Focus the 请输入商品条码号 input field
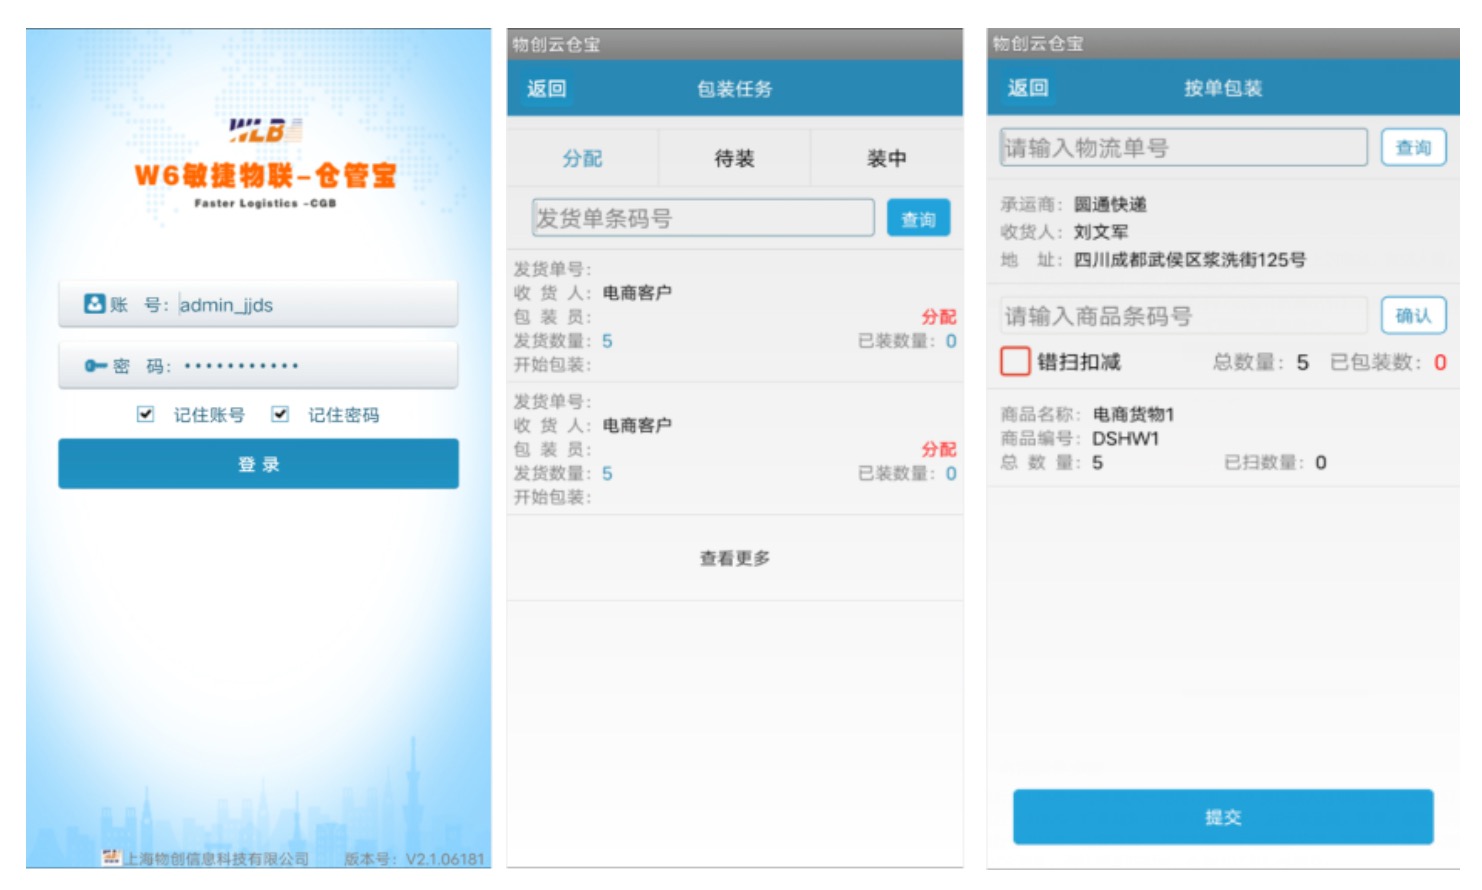Image resolution: width=1482 pixels, height=890 pixels. pos(1183,316)
